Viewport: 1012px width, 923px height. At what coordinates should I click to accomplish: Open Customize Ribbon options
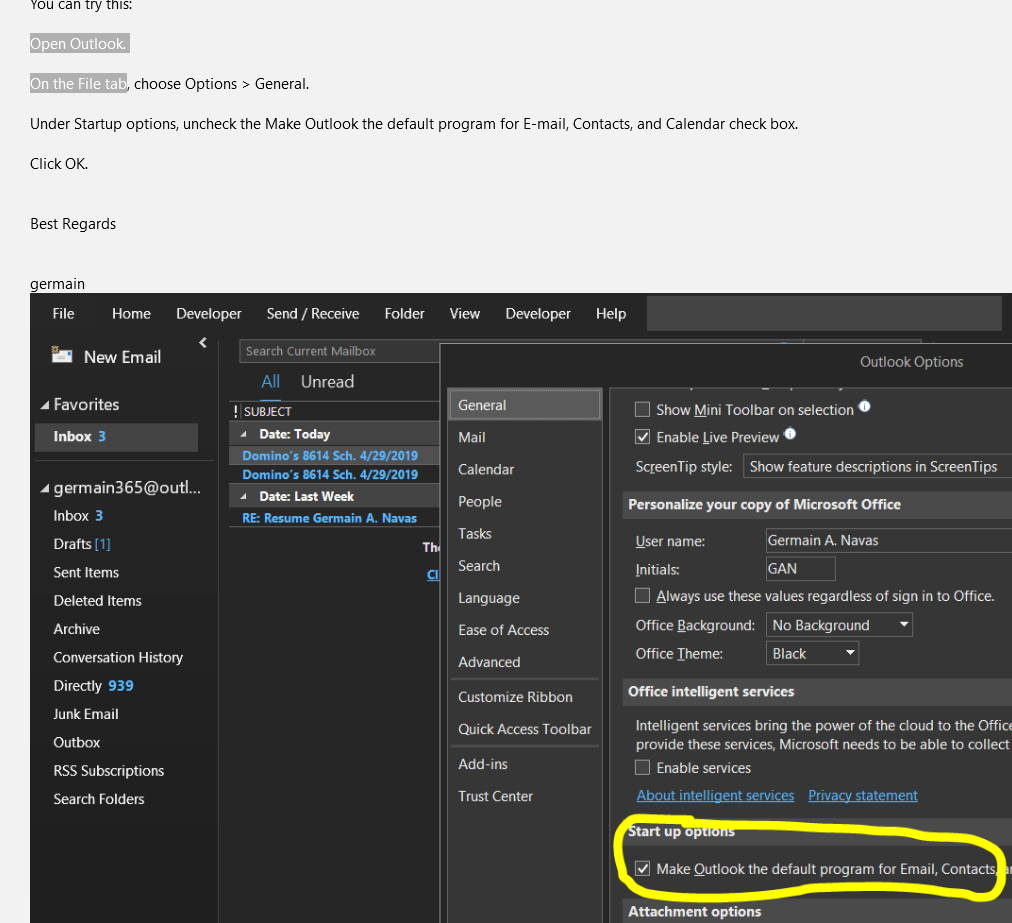click(x=525, y=697)
